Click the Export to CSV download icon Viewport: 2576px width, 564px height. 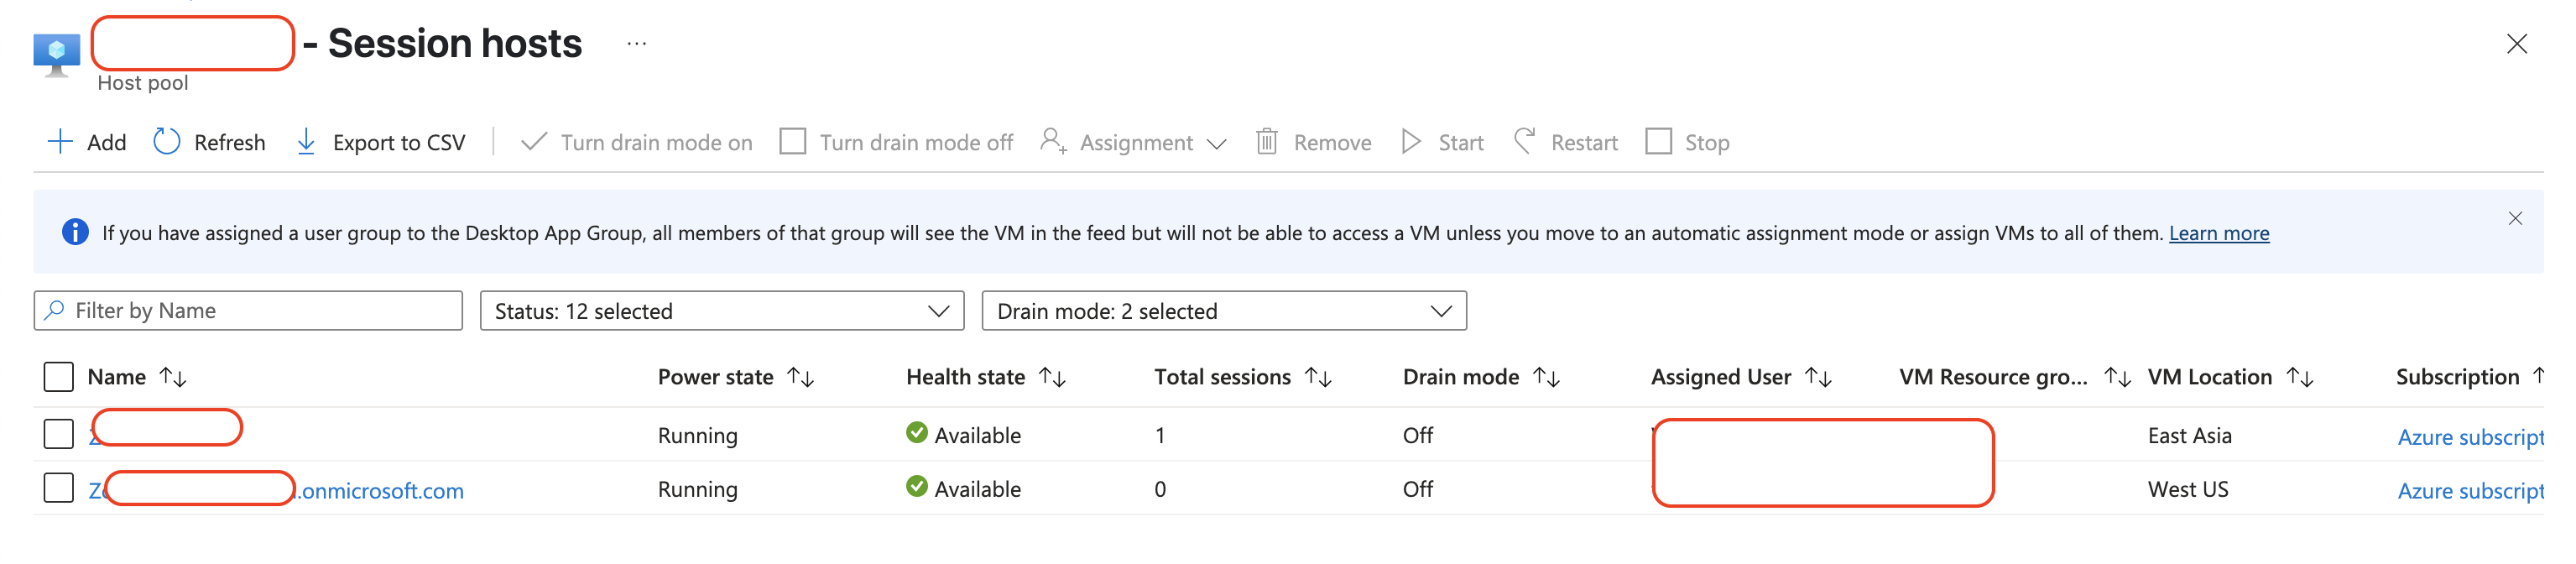(306, 142)
